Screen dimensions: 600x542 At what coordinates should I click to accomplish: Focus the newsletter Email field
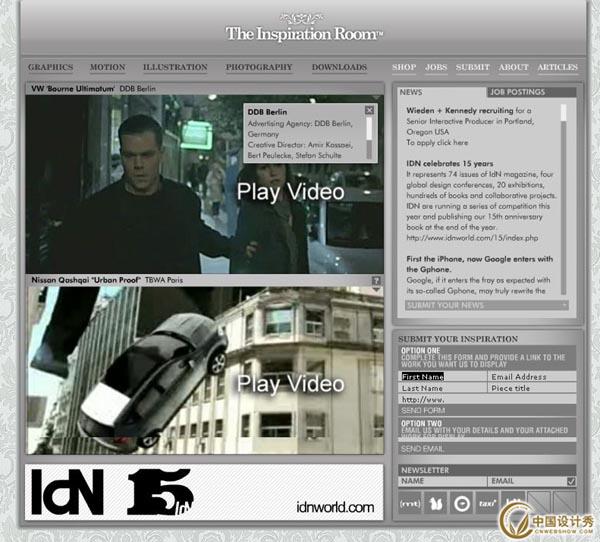coord(527,481)
